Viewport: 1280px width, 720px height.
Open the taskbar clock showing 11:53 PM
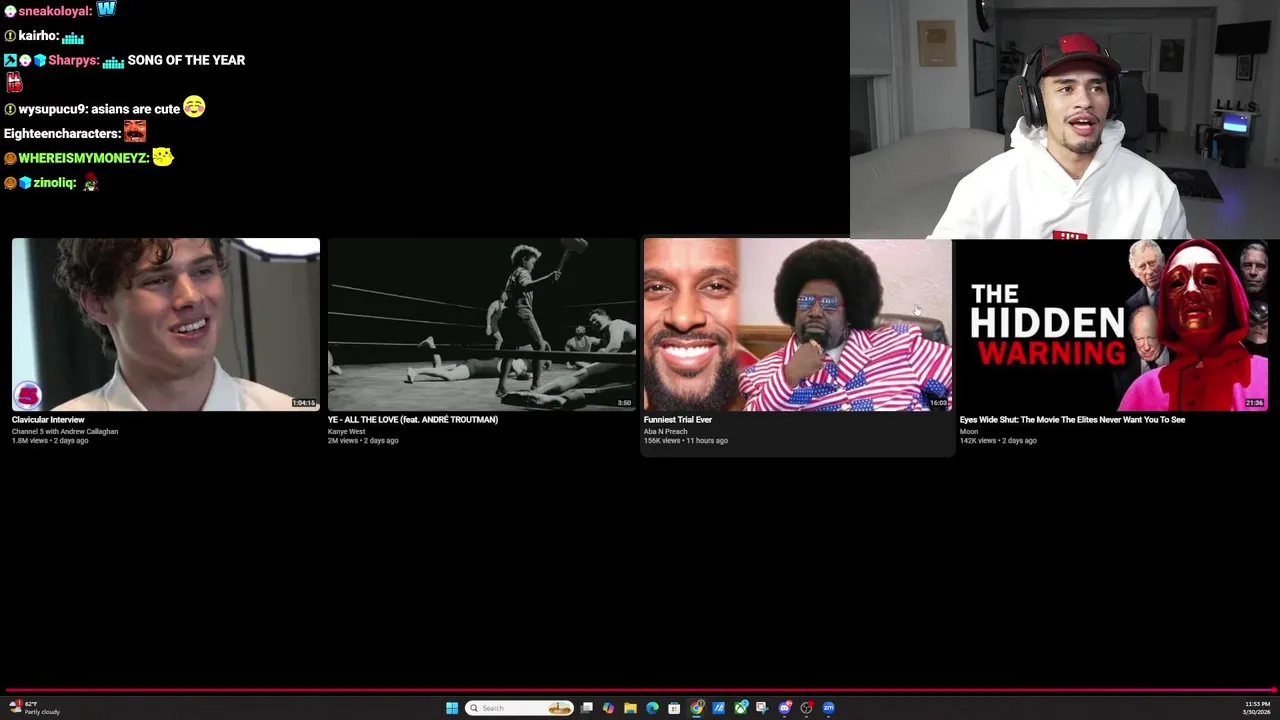tap(1256, 708)
